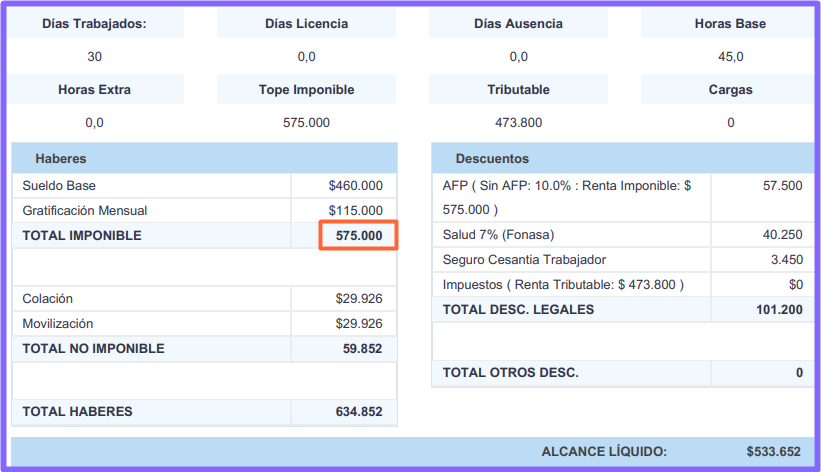Select the 'Días Ausencia' header

point(518,24)
